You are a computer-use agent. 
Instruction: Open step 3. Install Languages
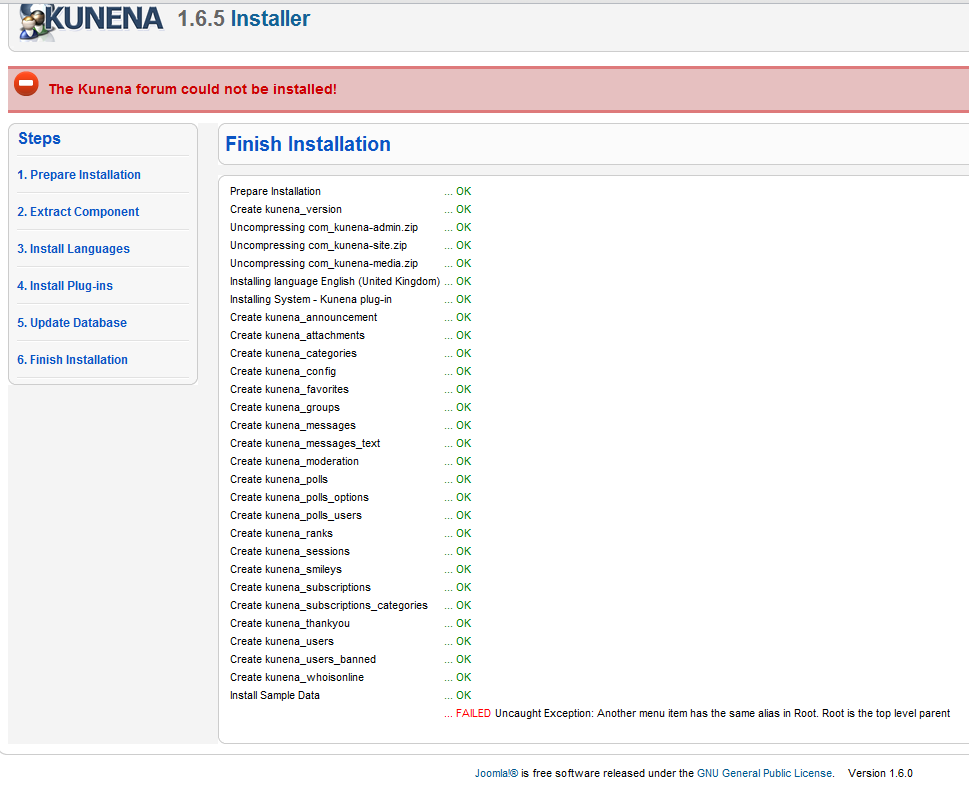click(x=74, y=249)
